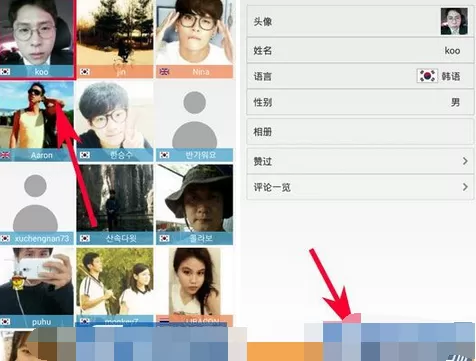
Task: Click the Korean flag beside 한승수
Action: [85, 155]
